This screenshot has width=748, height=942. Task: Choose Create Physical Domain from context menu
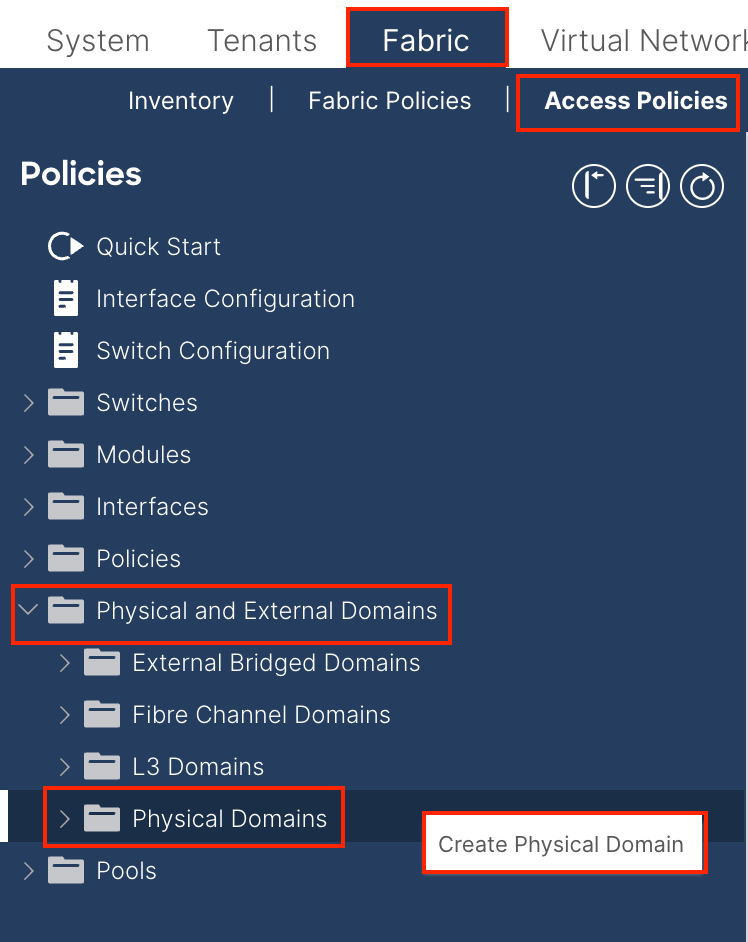point(561,844)
